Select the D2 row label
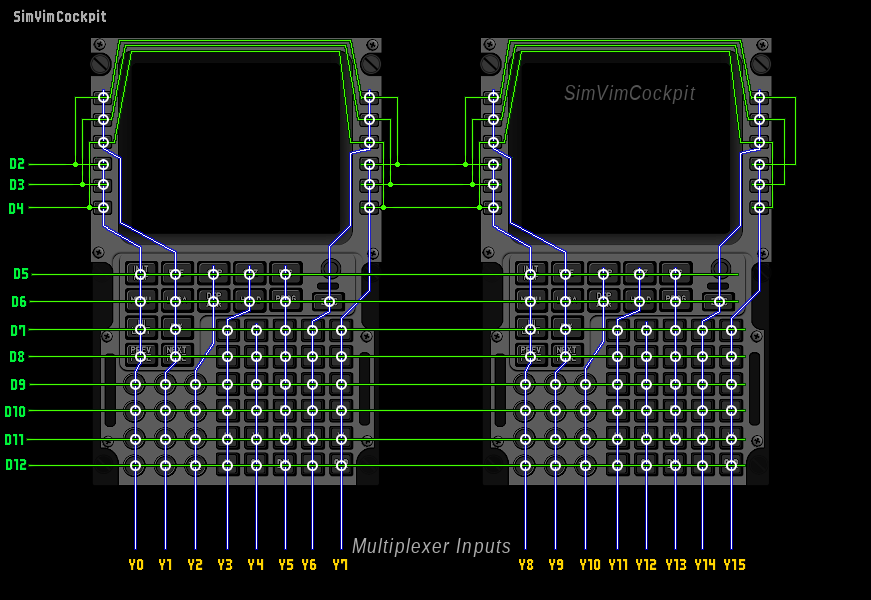 pos(17,164)
